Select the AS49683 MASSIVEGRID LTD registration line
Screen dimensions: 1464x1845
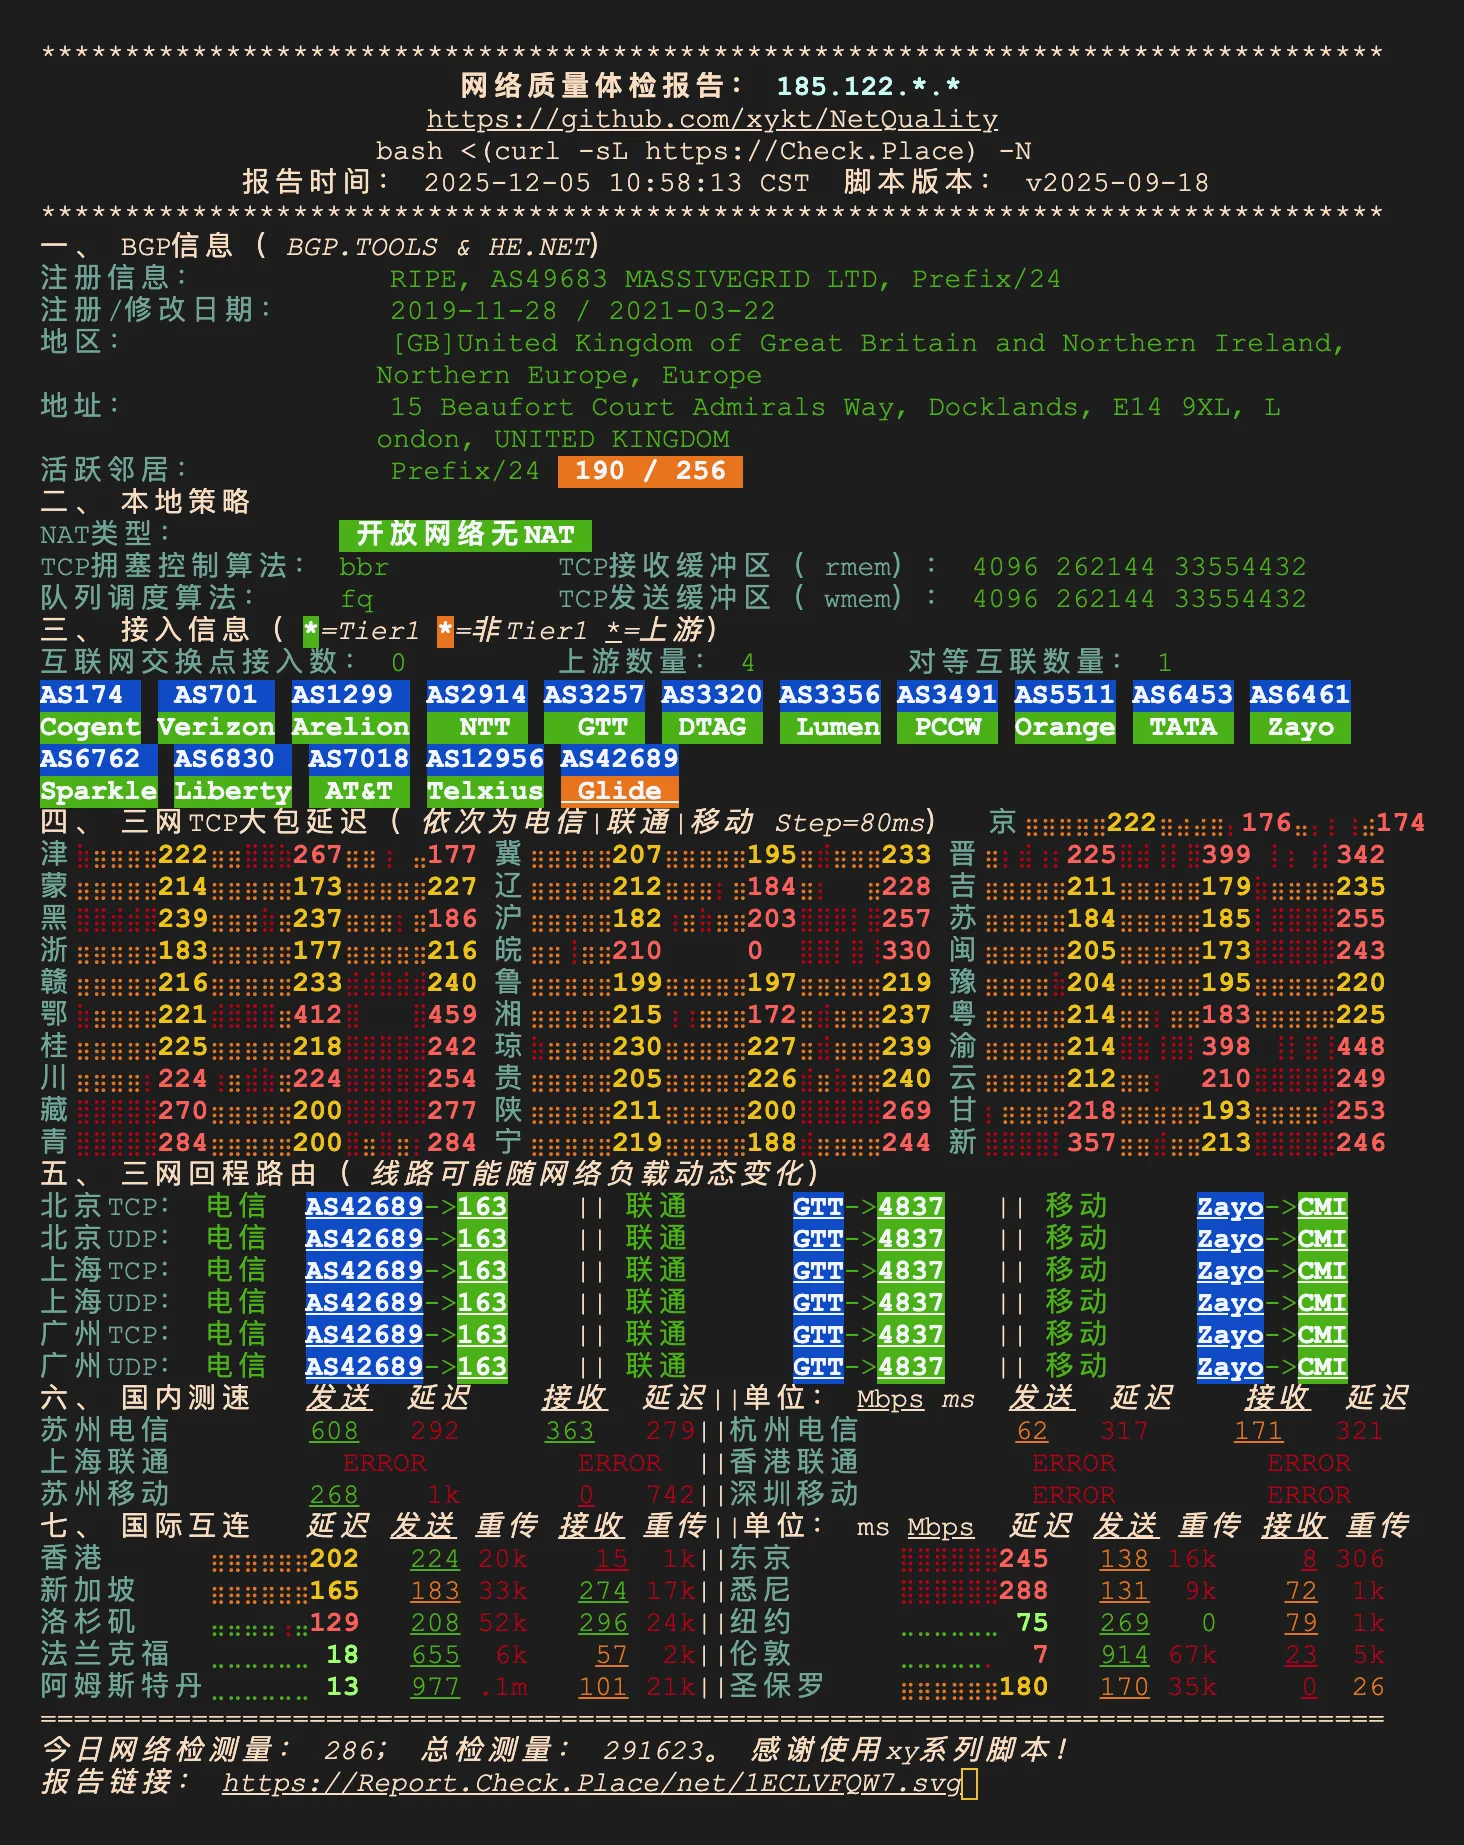[725, 279]
